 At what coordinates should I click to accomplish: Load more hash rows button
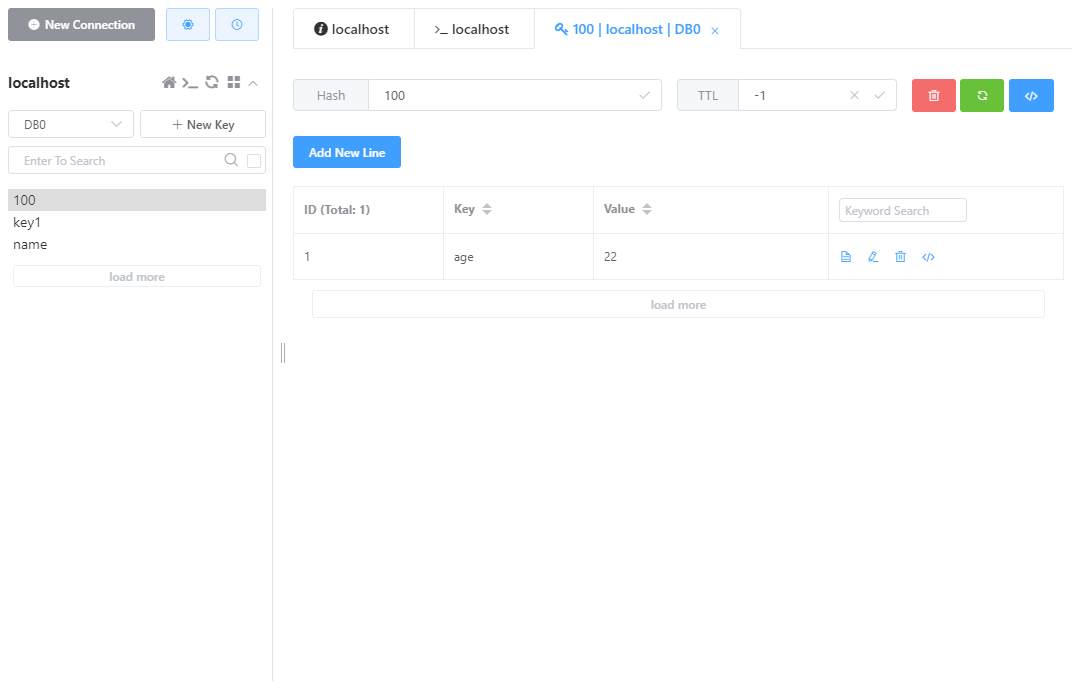pyautogui.click(x=678, y=305)
